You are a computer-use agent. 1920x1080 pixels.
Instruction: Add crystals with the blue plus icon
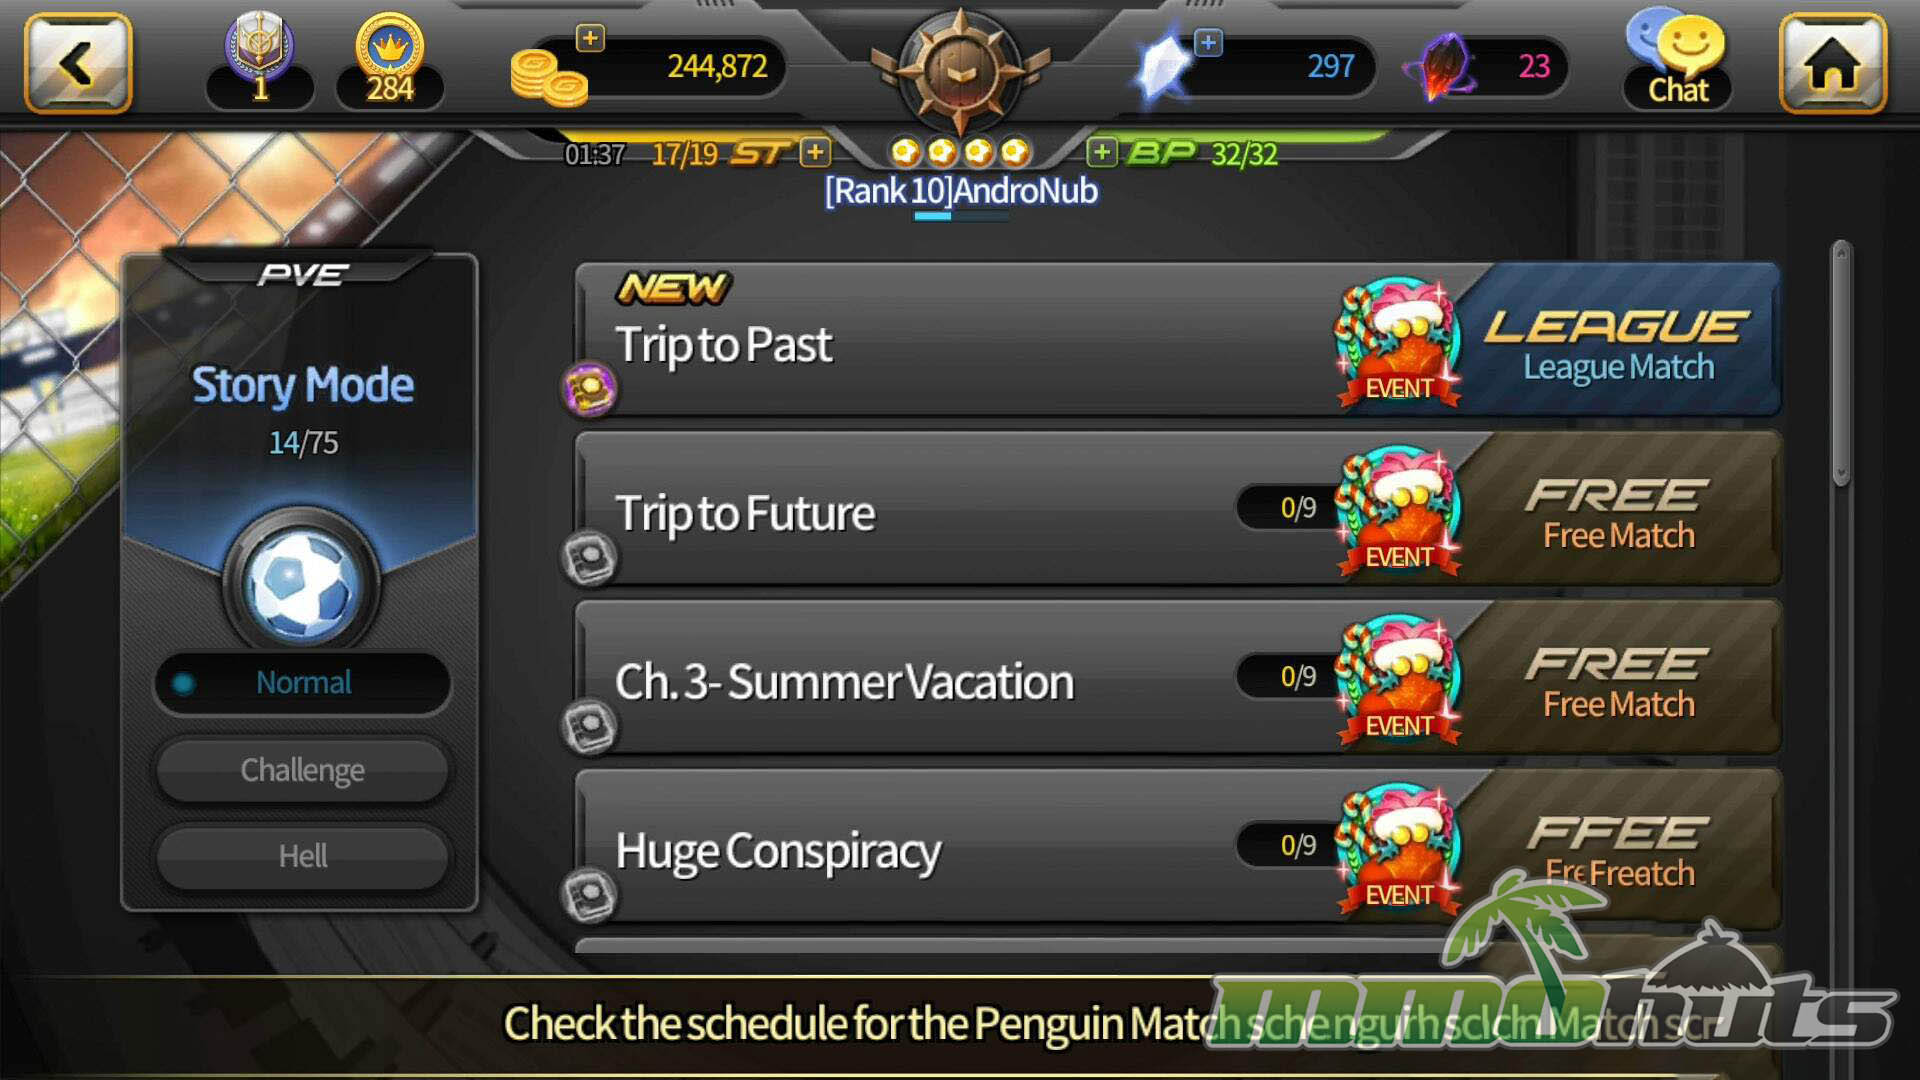(1208, 43)
